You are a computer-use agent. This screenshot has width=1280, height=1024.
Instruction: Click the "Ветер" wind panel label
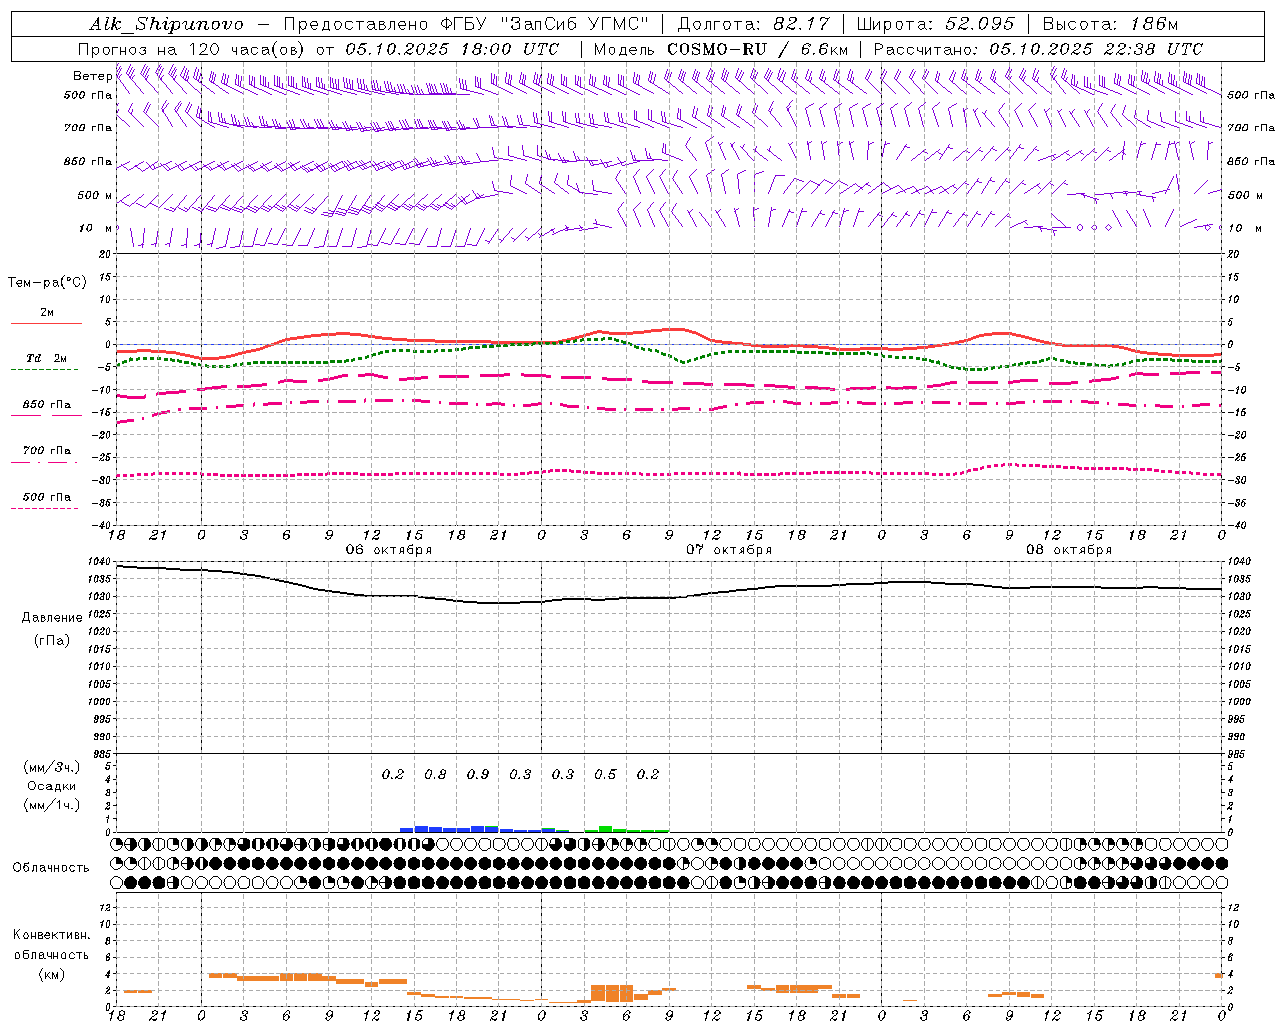[92, 76]
